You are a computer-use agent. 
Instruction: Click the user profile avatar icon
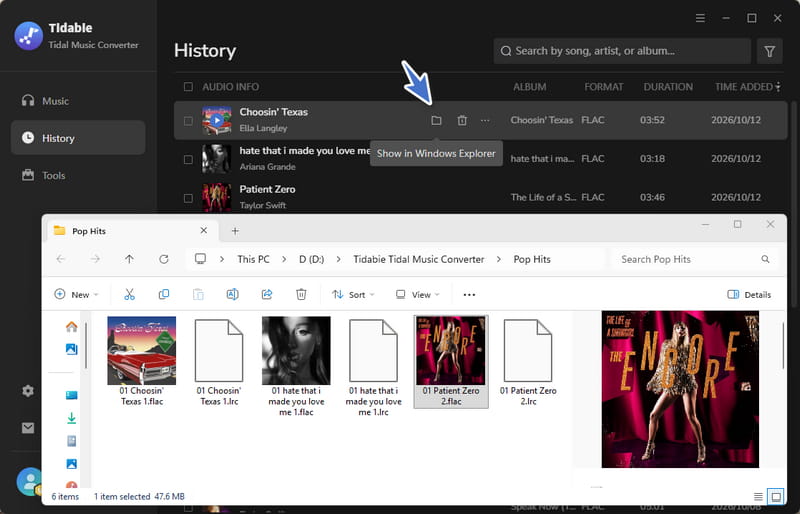coord(30,481)
